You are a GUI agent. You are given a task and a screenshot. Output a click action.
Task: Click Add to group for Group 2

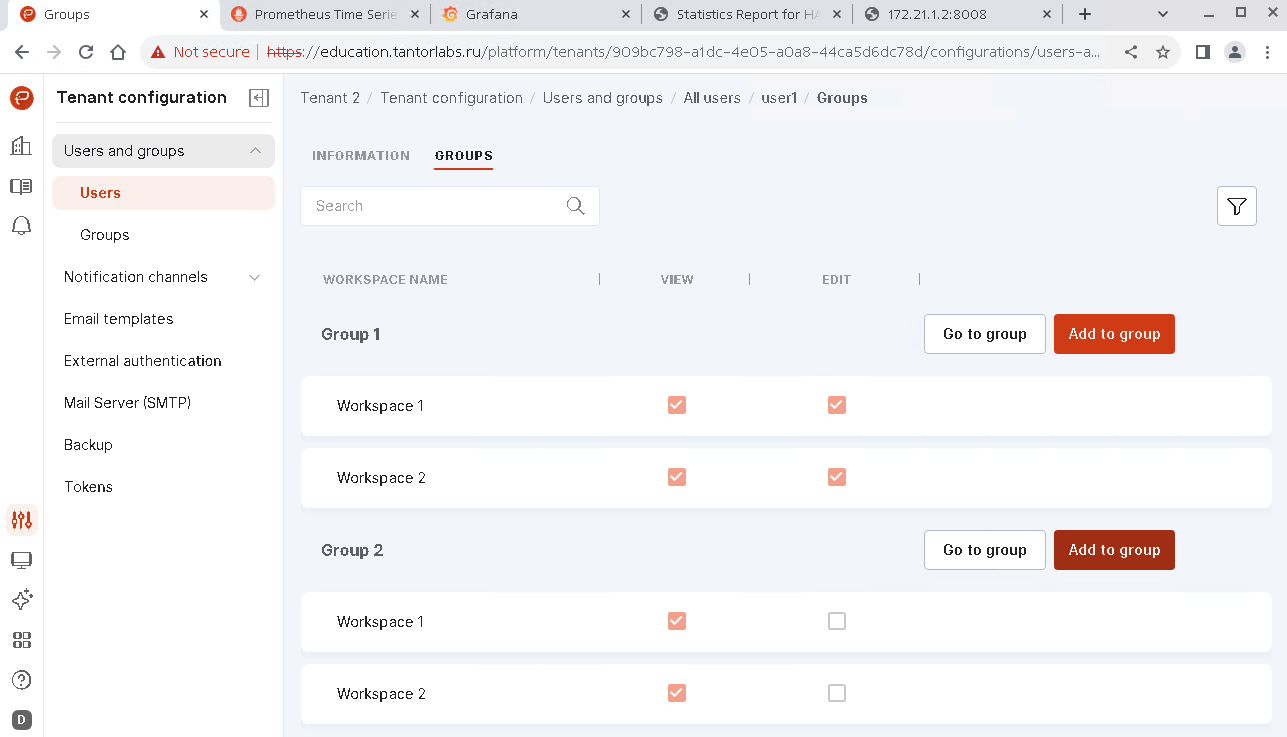point(1114,550)
